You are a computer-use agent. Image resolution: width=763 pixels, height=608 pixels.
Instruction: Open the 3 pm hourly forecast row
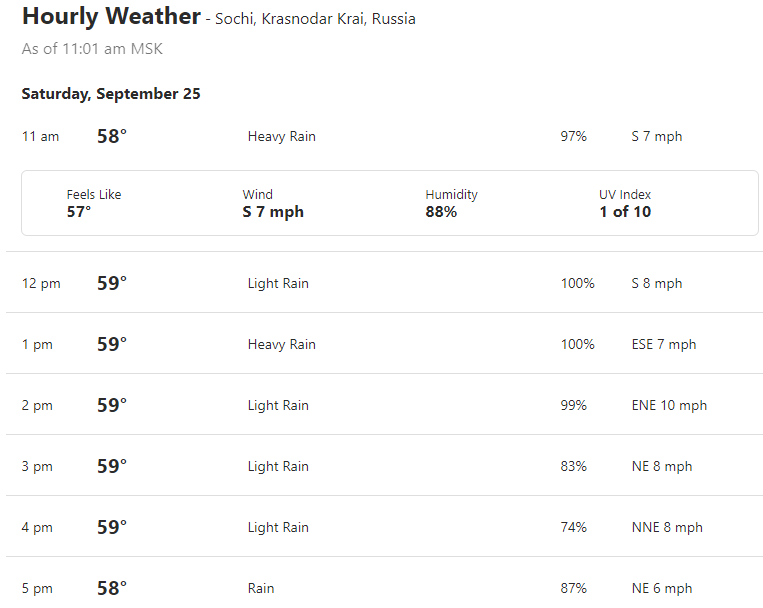point(384,466)
